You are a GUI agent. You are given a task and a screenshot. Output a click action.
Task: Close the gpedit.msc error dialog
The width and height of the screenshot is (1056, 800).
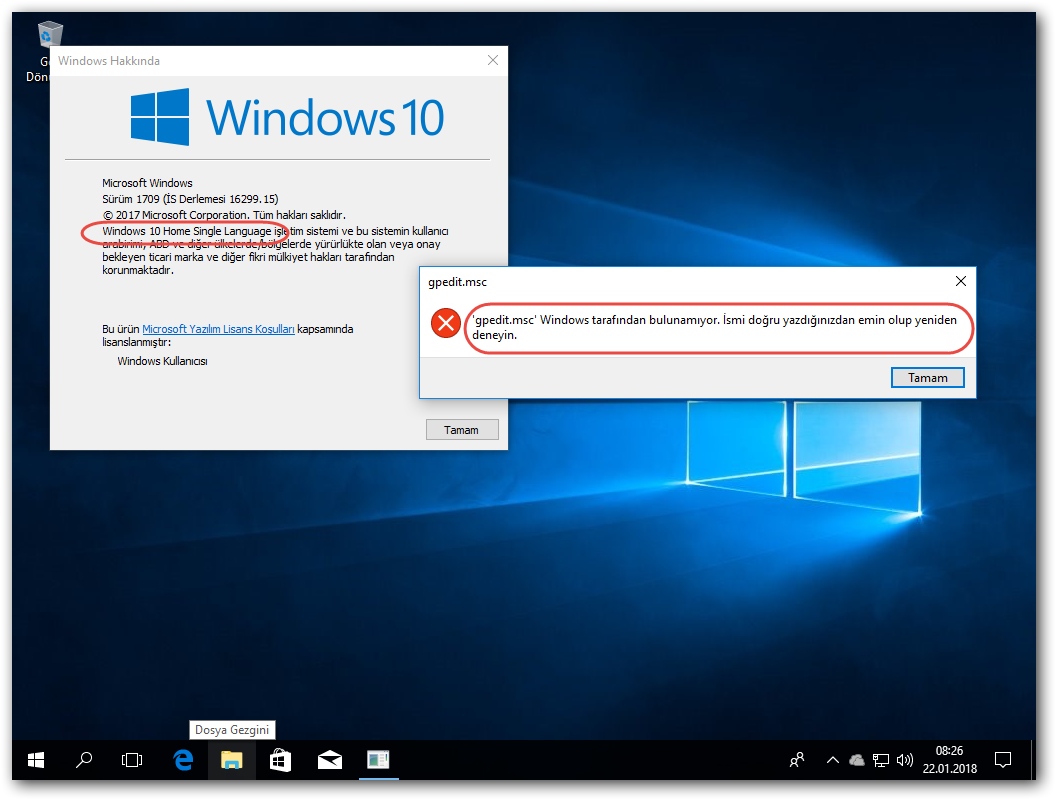pyautogui.click(x=961, y=281)
